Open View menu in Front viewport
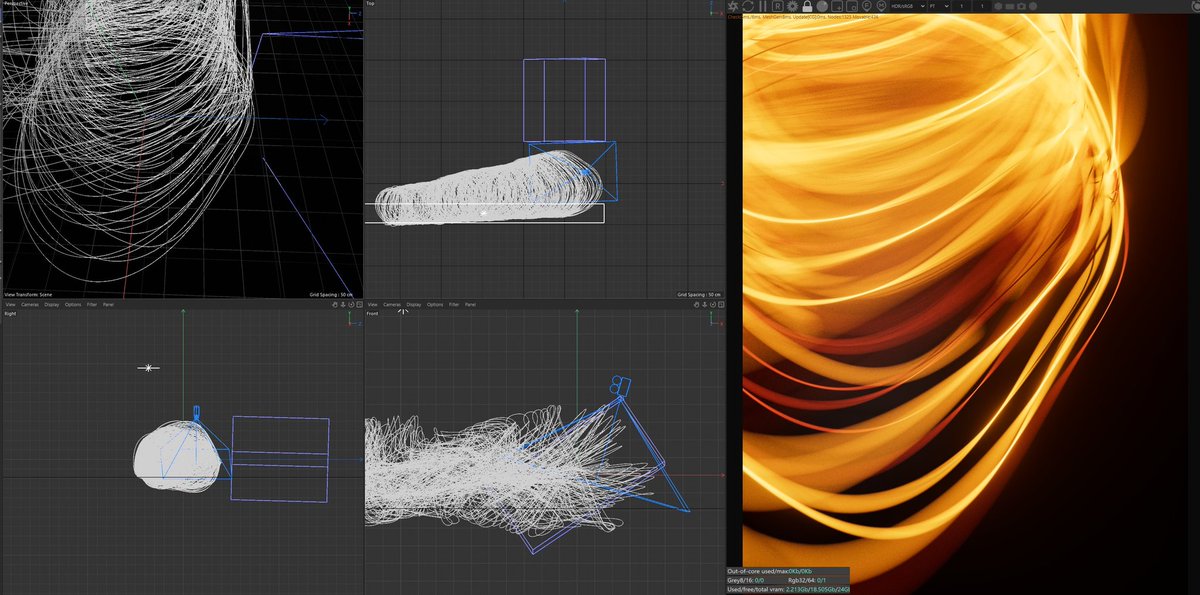 click(372, 304)
